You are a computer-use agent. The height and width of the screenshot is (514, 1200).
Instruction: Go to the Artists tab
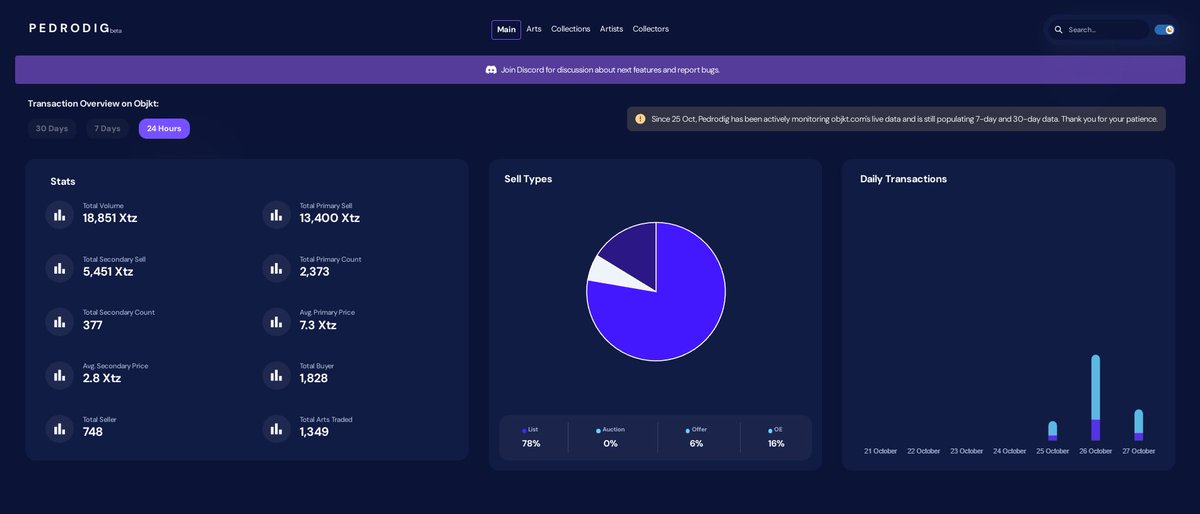(x=611, y=29)
